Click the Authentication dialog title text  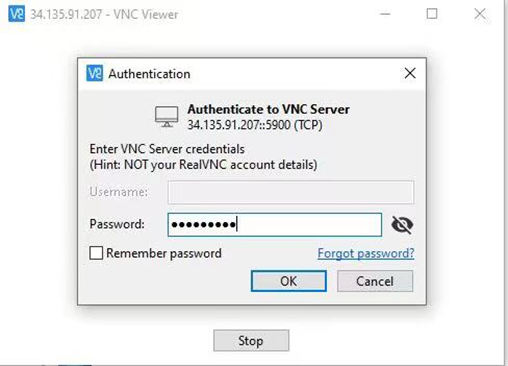pos(149,74)
